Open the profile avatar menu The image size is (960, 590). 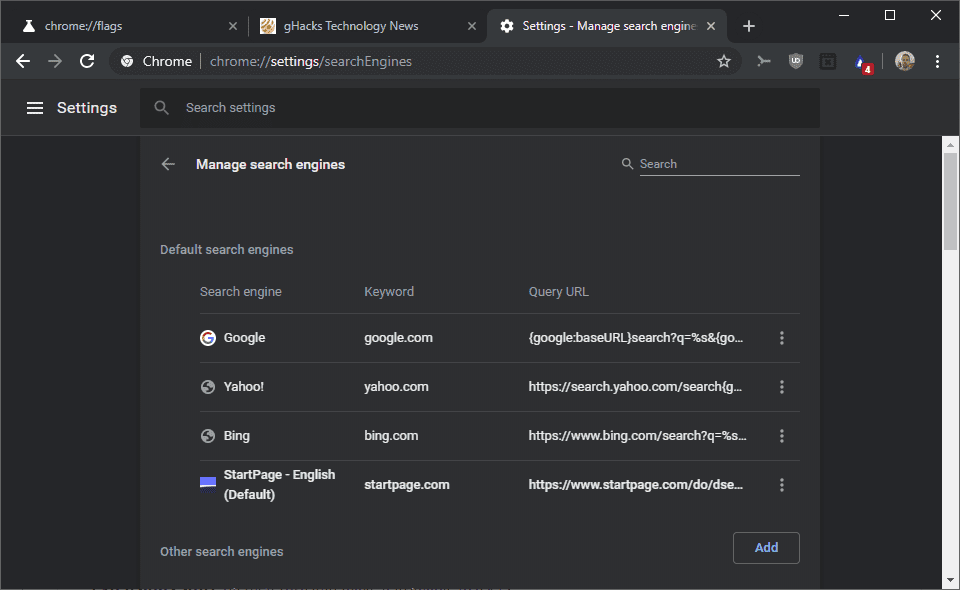coord(904,61)
